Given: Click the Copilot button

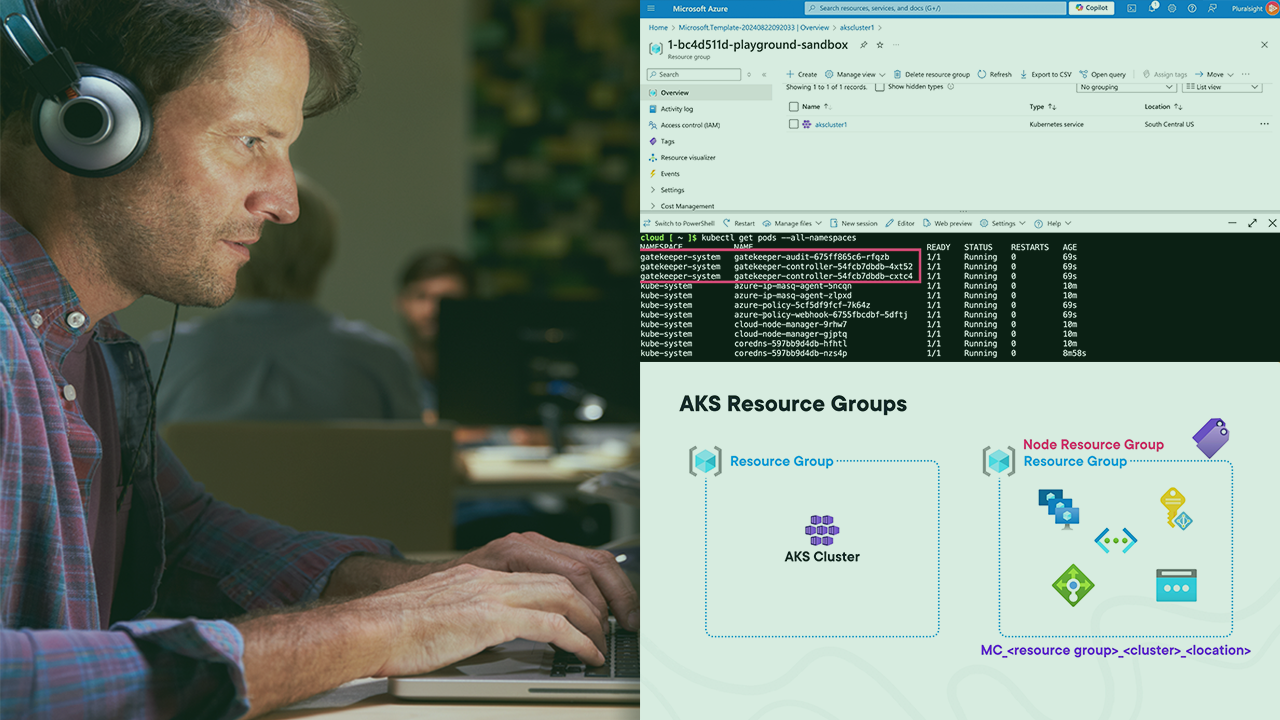Looking at the screenshot, I should [1091, 8].
